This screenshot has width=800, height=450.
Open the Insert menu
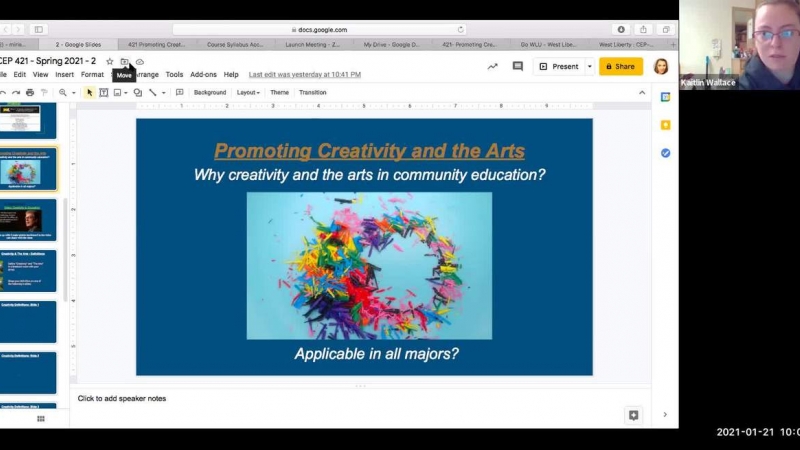click(64, 74)
